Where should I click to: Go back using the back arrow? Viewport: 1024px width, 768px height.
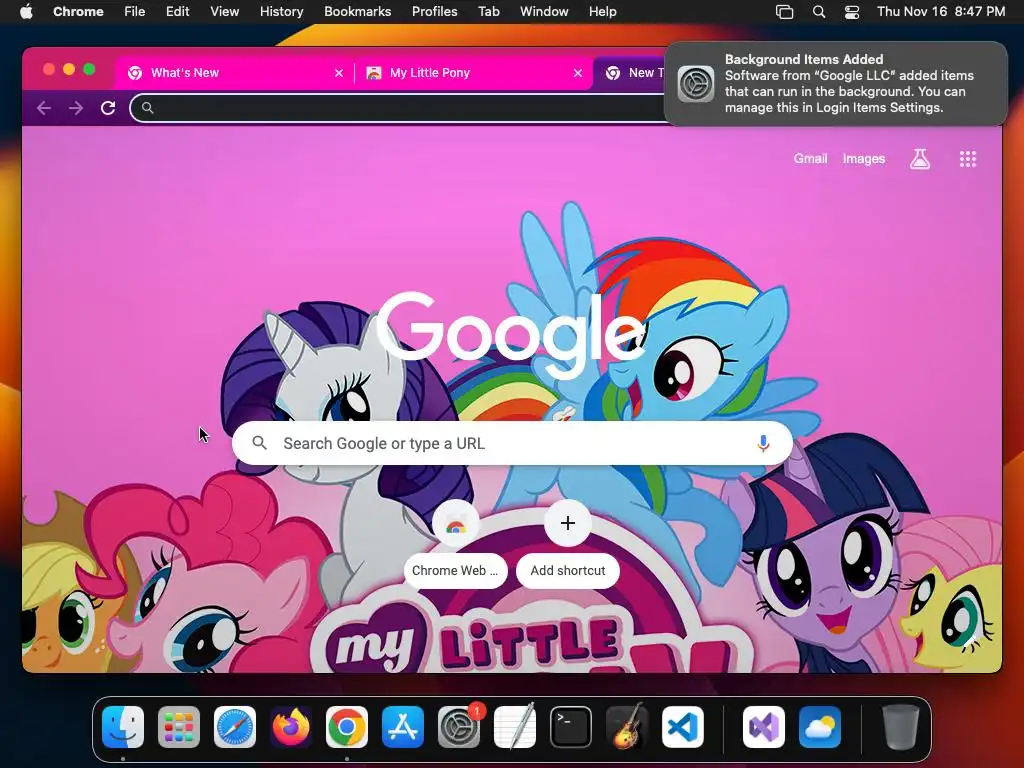44,108
